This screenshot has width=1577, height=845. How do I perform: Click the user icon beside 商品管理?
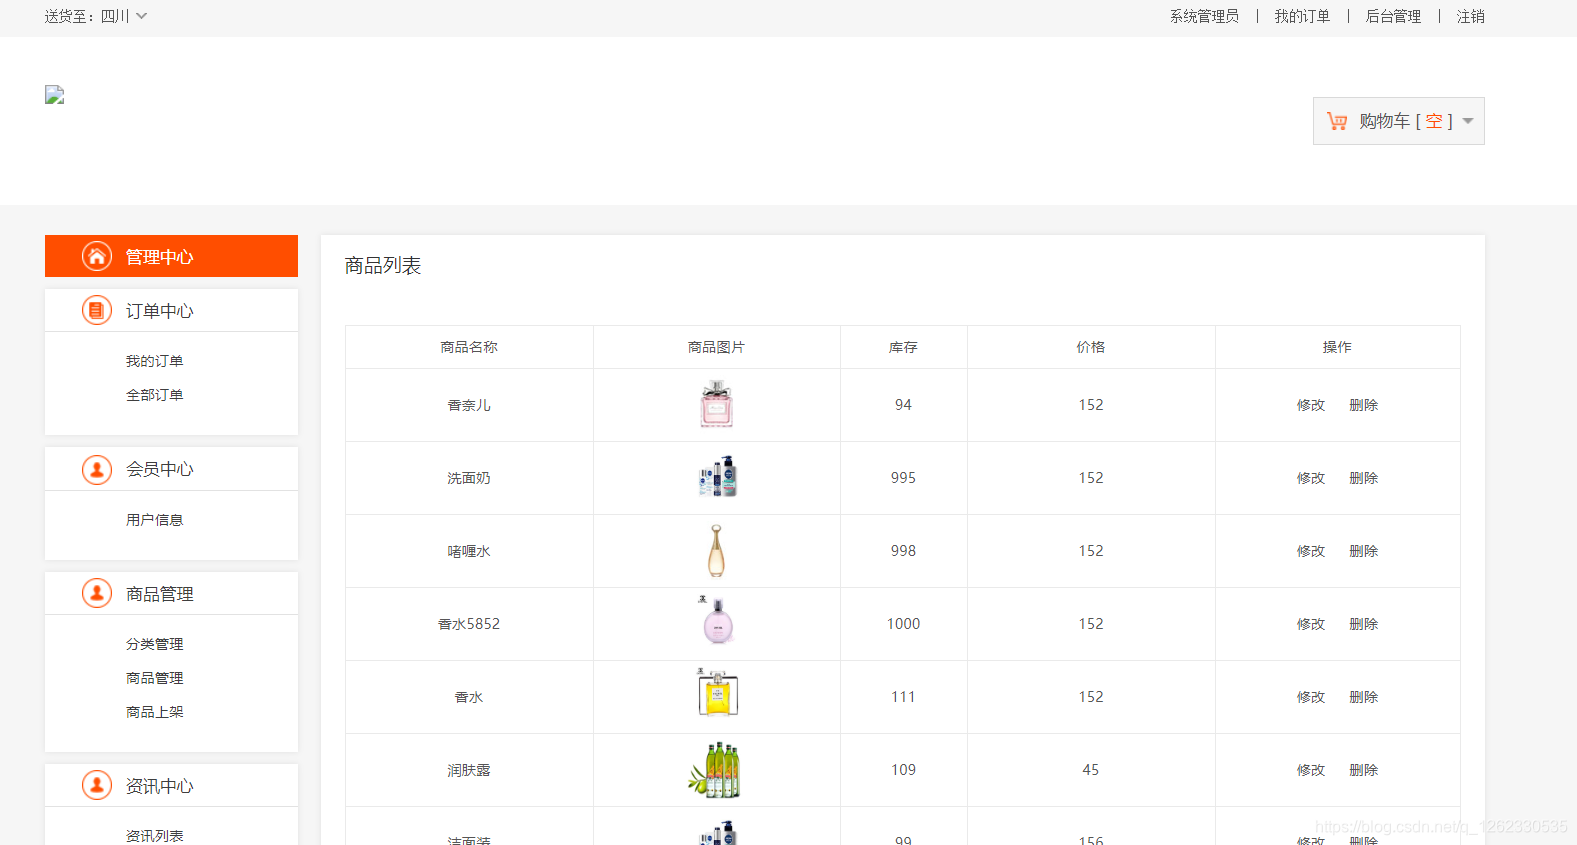pos(97,593)
